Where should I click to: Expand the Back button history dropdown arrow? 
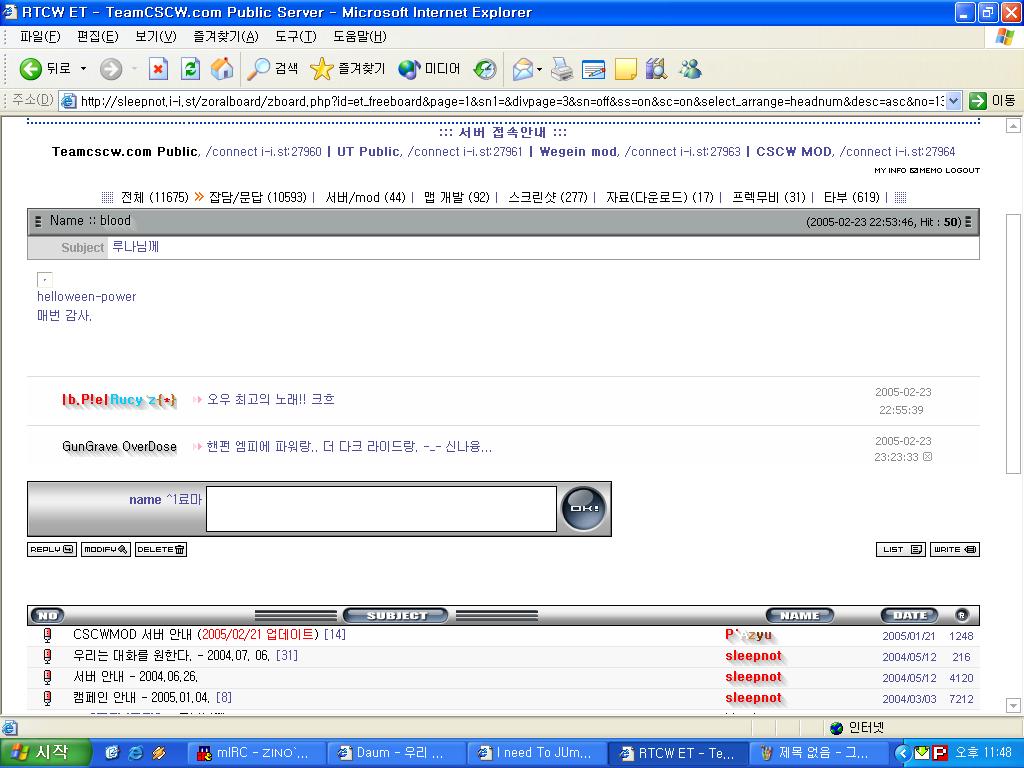click(x=84, y=69)
